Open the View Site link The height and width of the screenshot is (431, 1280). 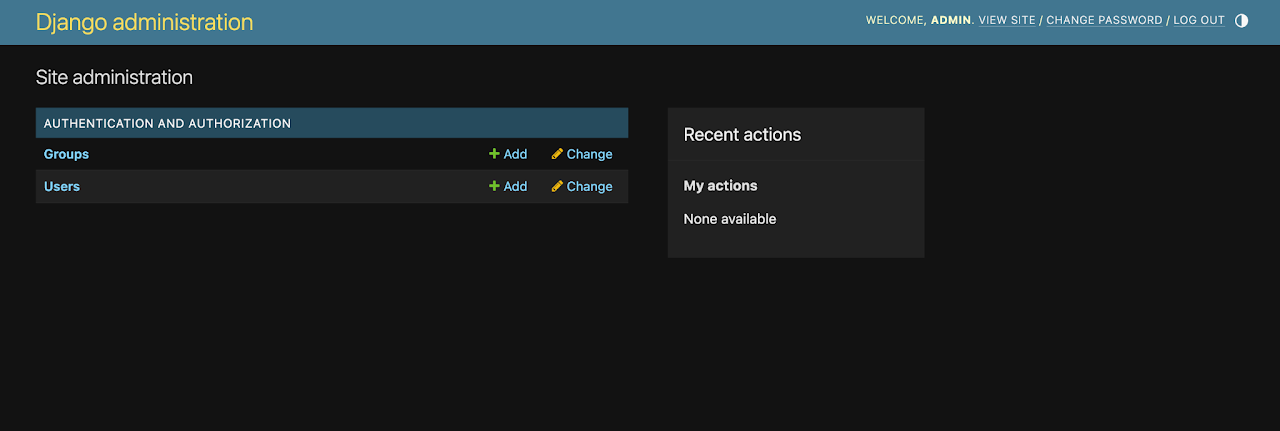(1007, 20)
